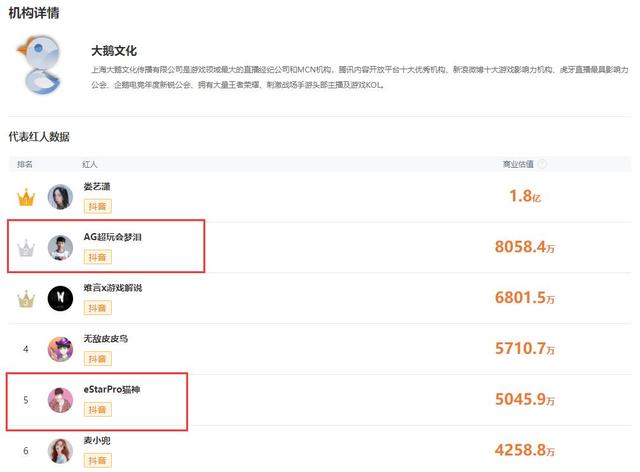Open AG超玩会梦泪's avatar
The height and width of the screenshot is (472, 640).
tap(61, 247)
